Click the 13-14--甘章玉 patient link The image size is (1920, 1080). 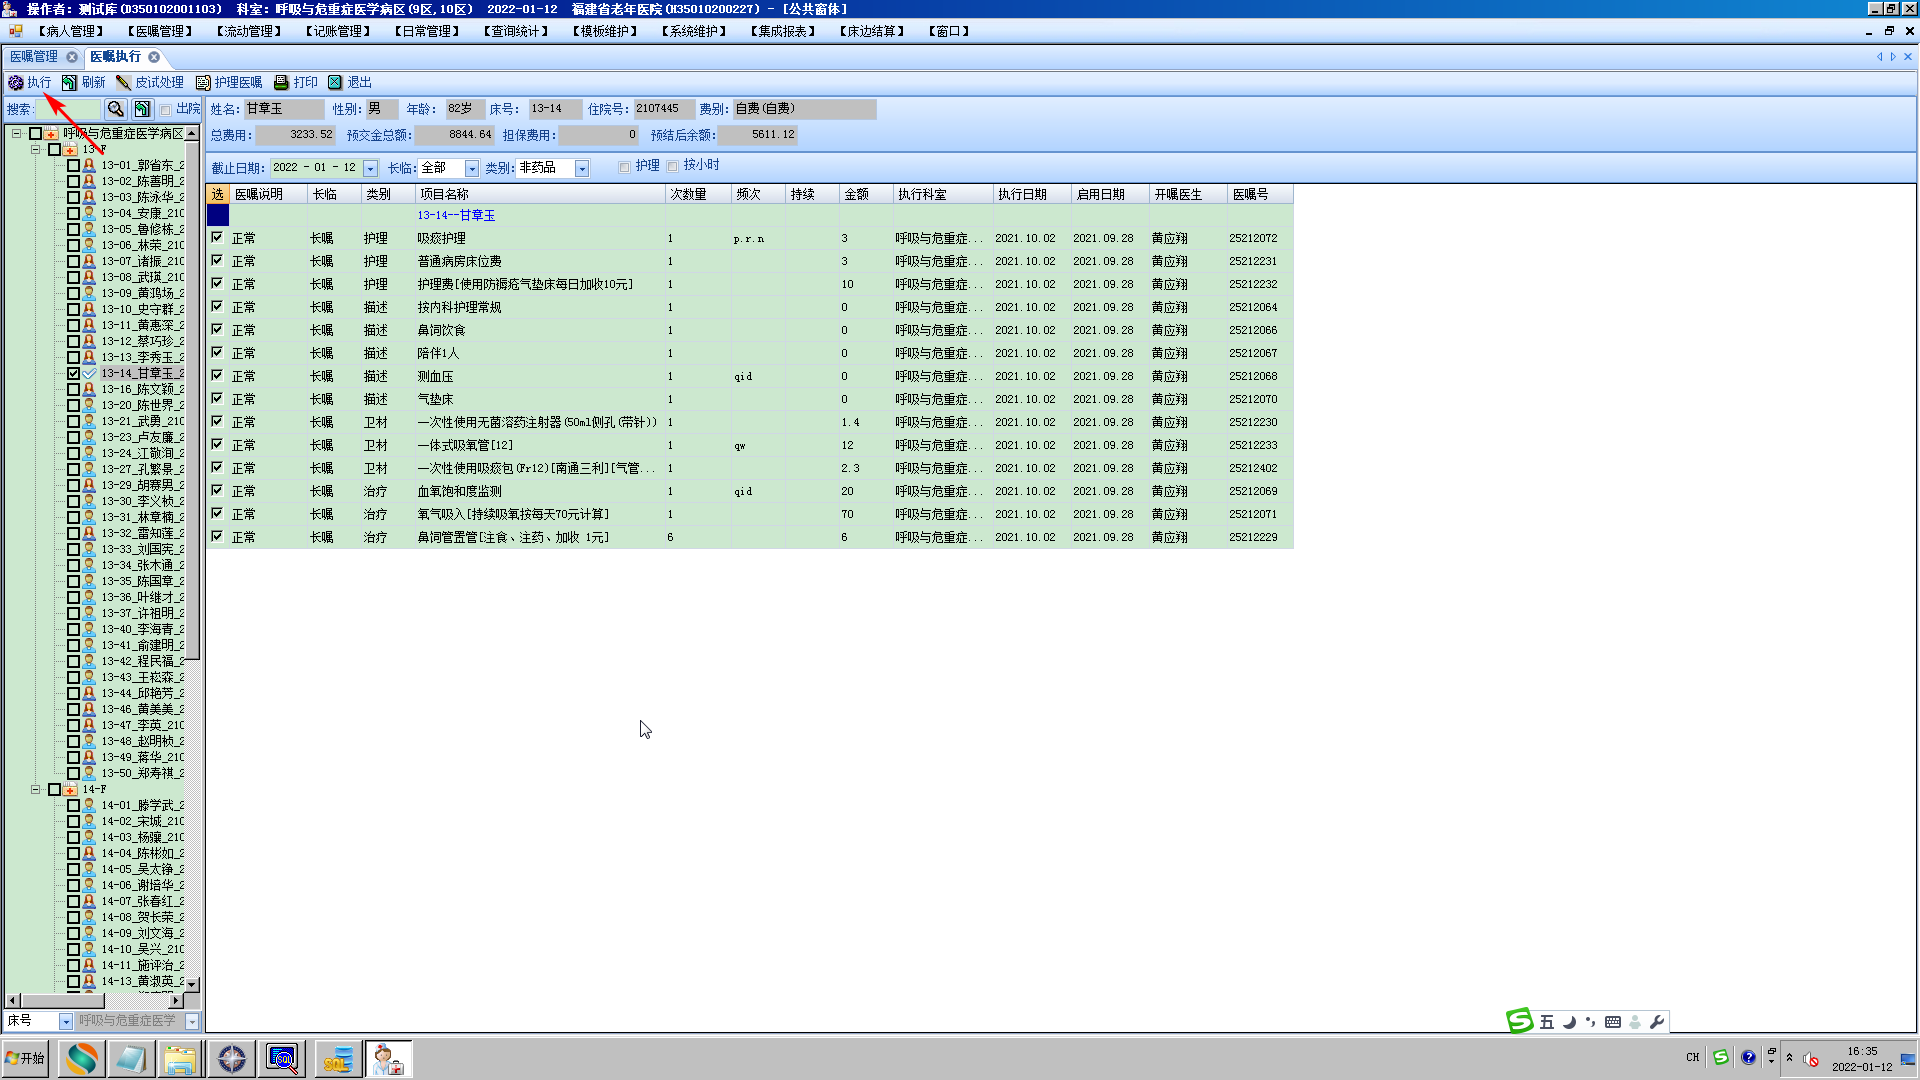(456, 215)
